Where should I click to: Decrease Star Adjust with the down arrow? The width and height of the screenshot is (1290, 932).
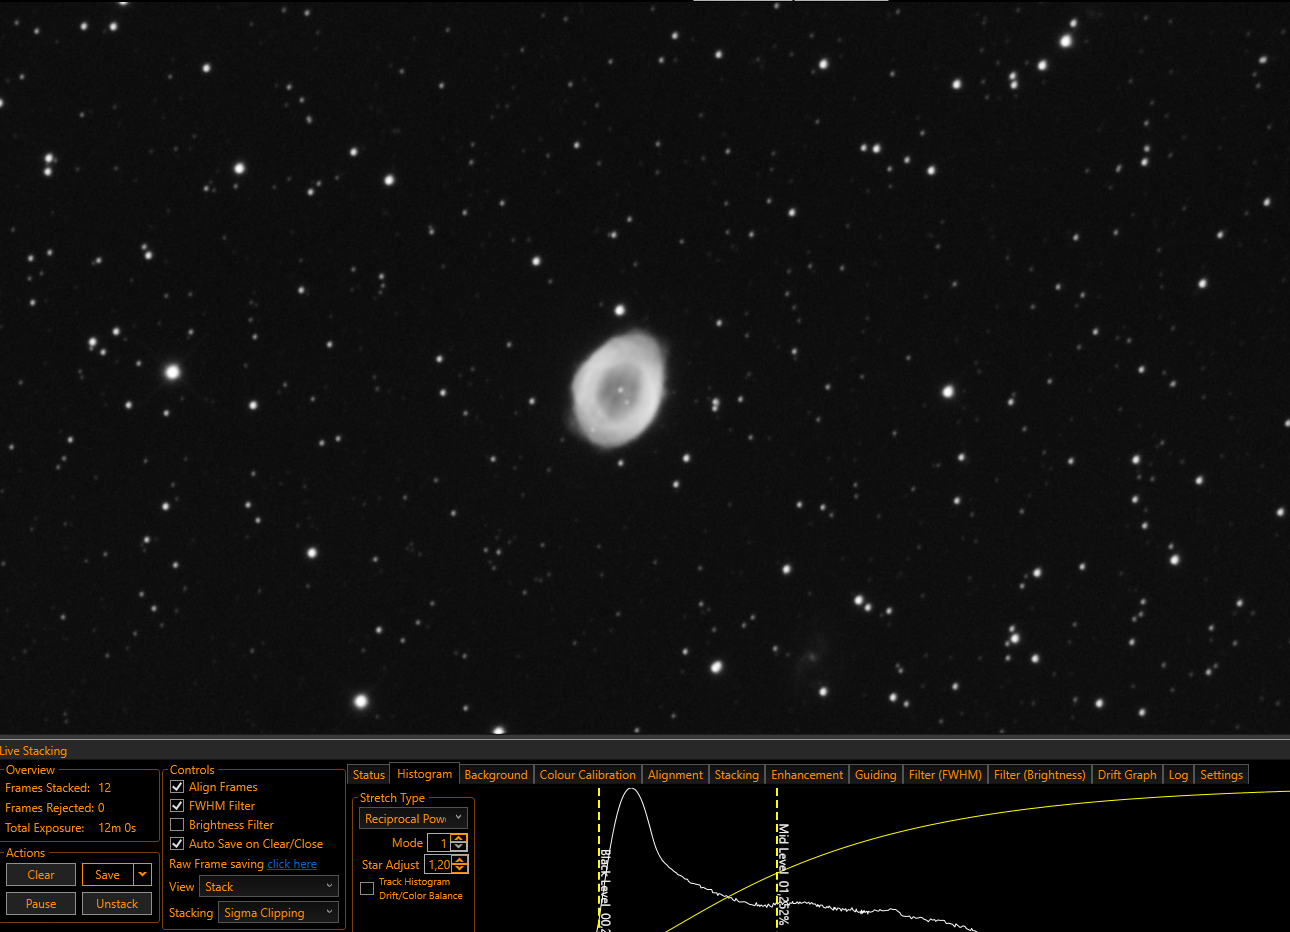(x=460, y=869)
